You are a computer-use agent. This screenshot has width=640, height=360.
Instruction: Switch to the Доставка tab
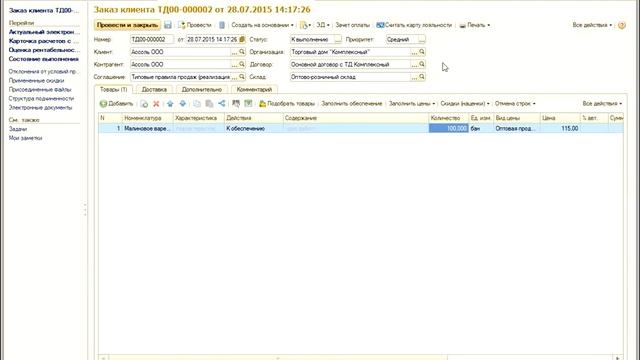click(154, 89)
